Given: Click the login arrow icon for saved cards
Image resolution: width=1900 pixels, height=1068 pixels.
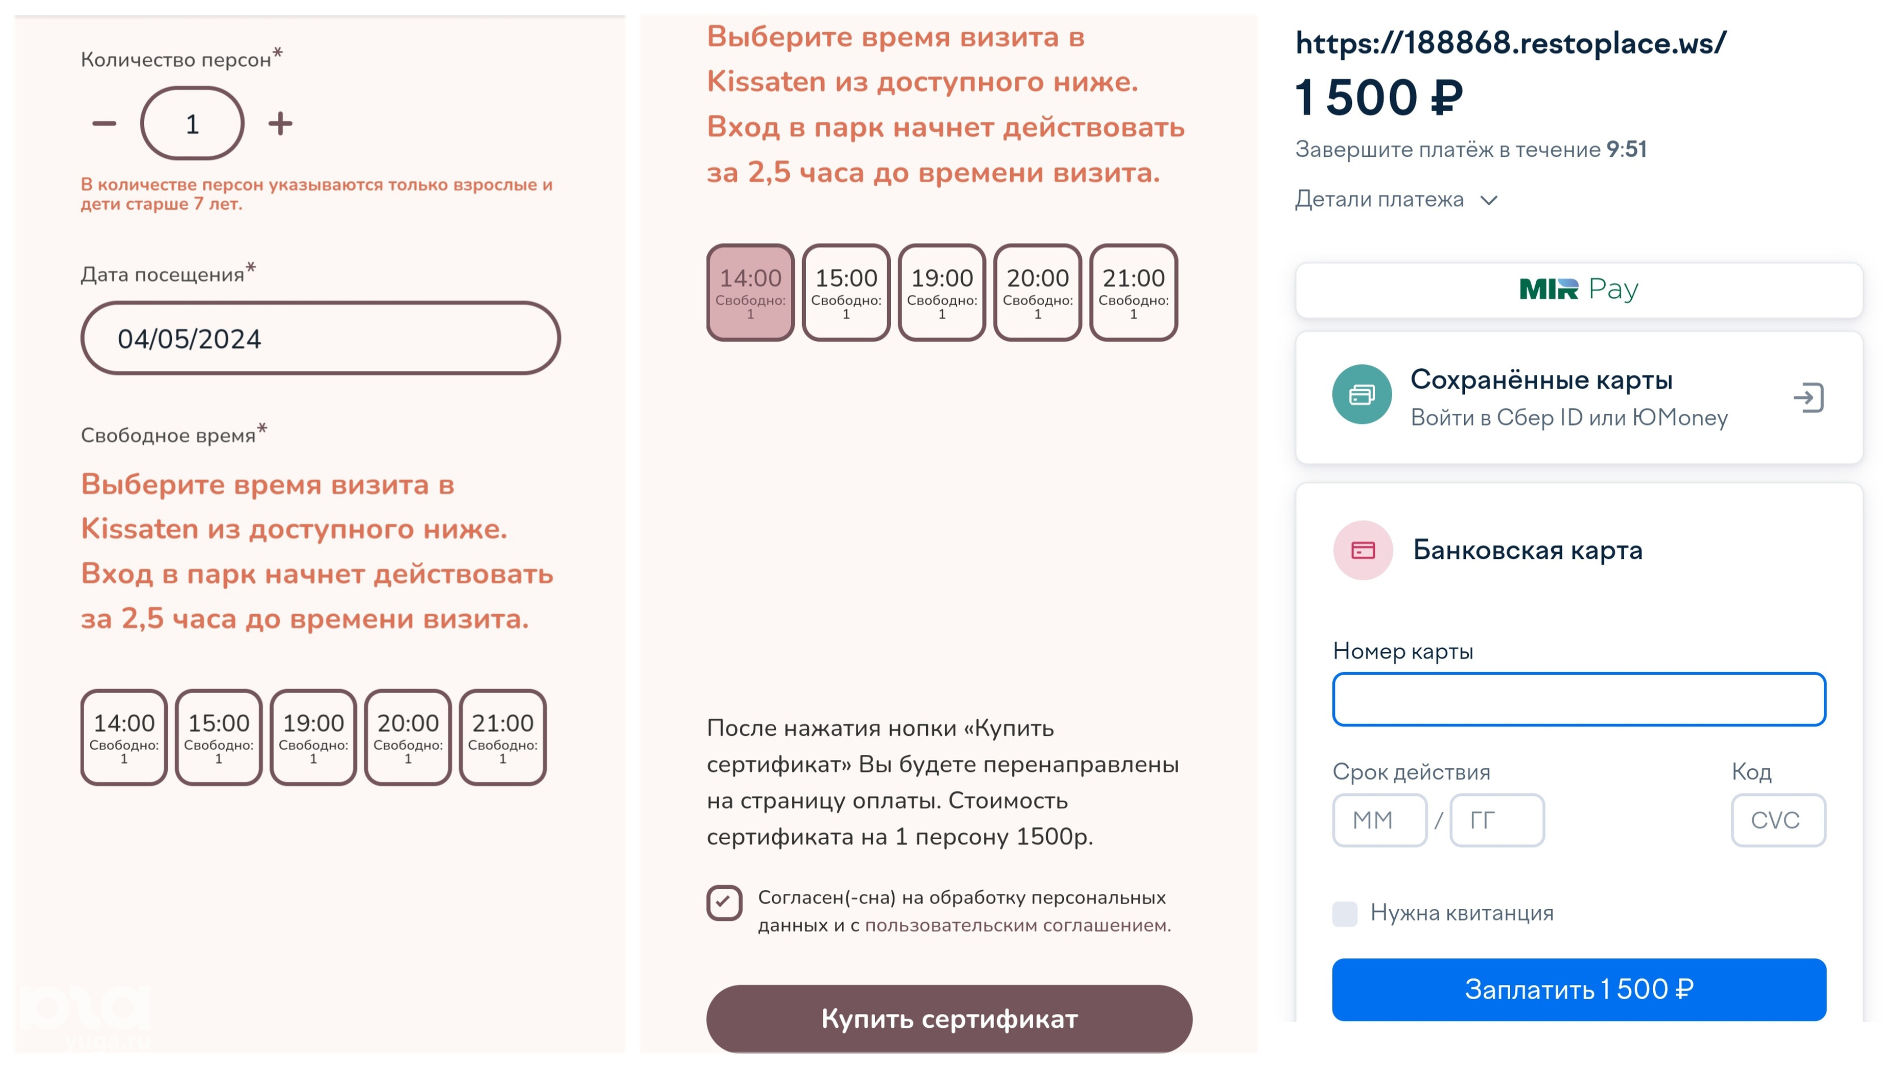Looking at the screenshot, I should [1808, 398].
